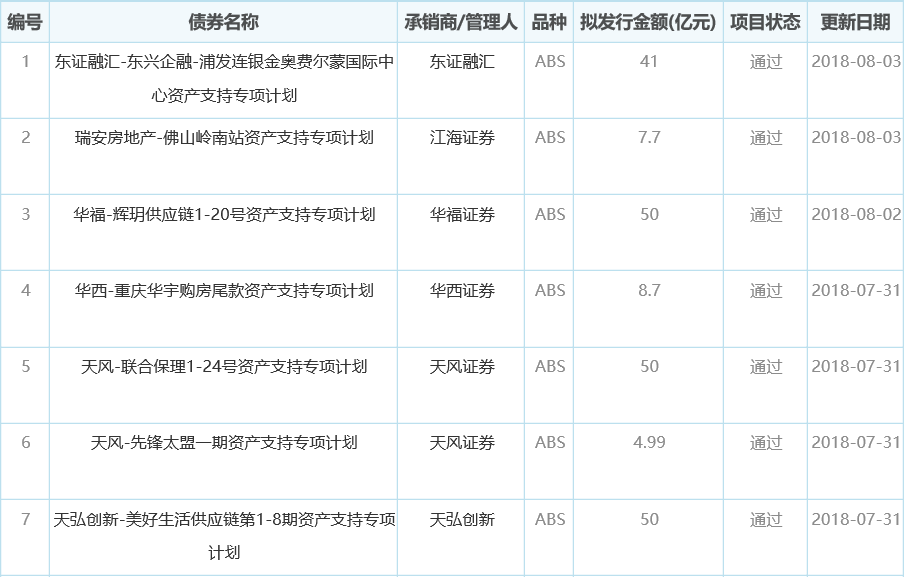The width and height of the screenshot is (906, 577).
Task: Click amount value 41
Action: point(649,61)
